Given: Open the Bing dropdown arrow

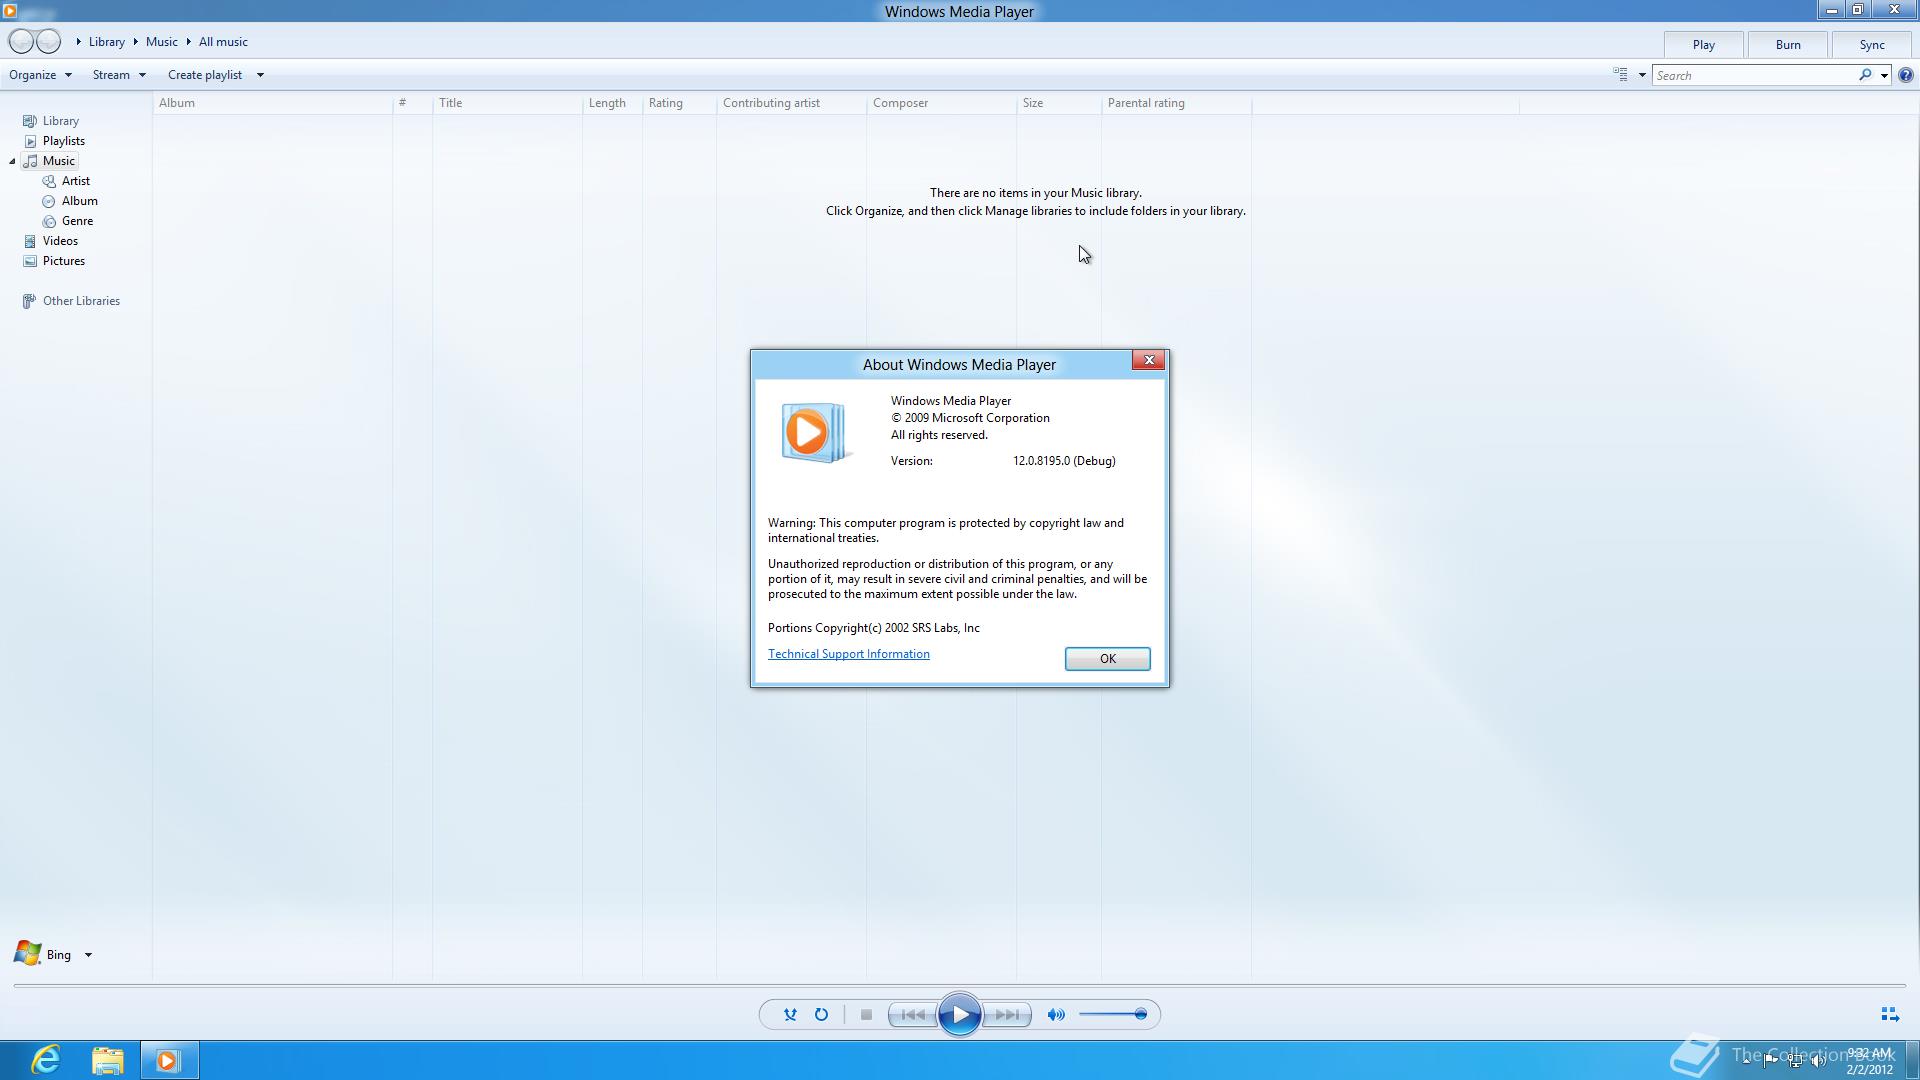Looking at the screenshot, I should [x=87, y=954].
